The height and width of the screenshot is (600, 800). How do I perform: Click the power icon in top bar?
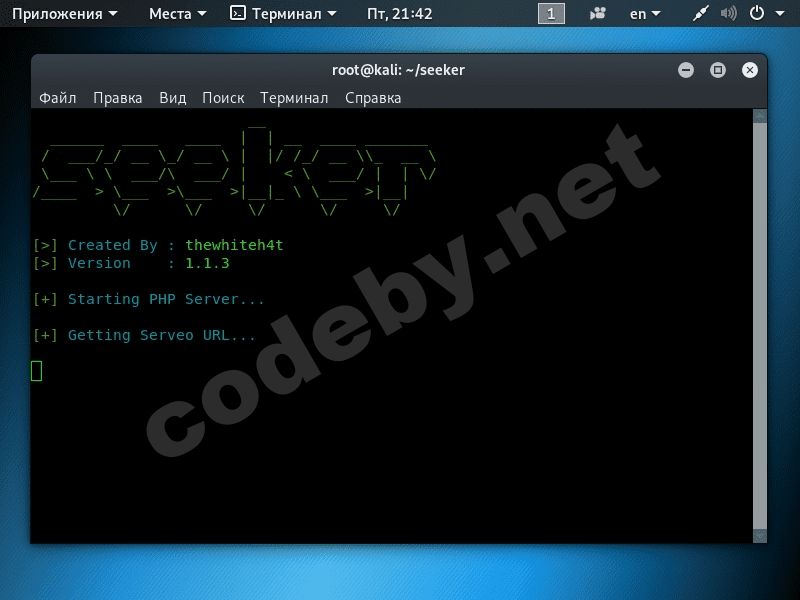[x=757, y=13]
